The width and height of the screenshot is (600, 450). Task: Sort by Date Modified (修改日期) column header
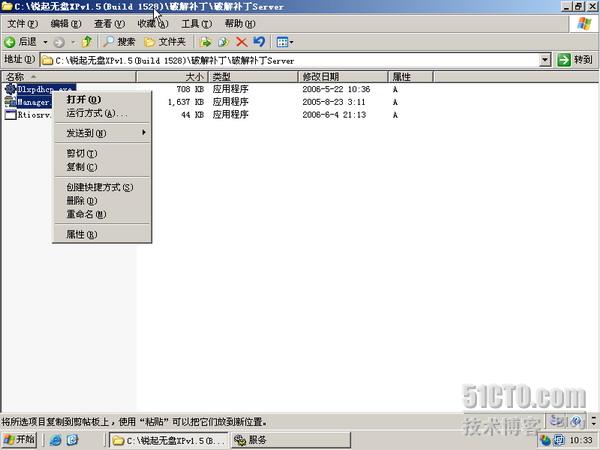(x=342, y=77)
